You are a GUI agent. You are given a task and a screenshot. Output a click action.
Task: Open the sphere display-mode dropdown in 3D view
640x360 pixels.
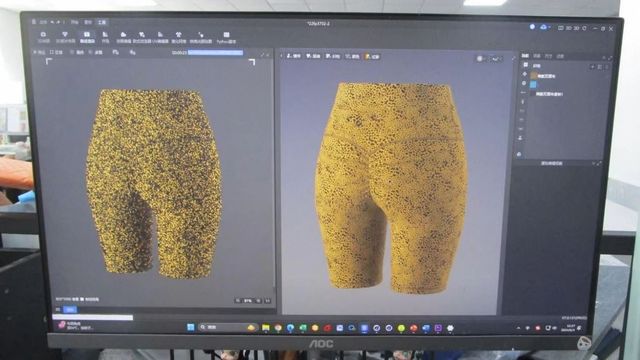coord(480,59)
